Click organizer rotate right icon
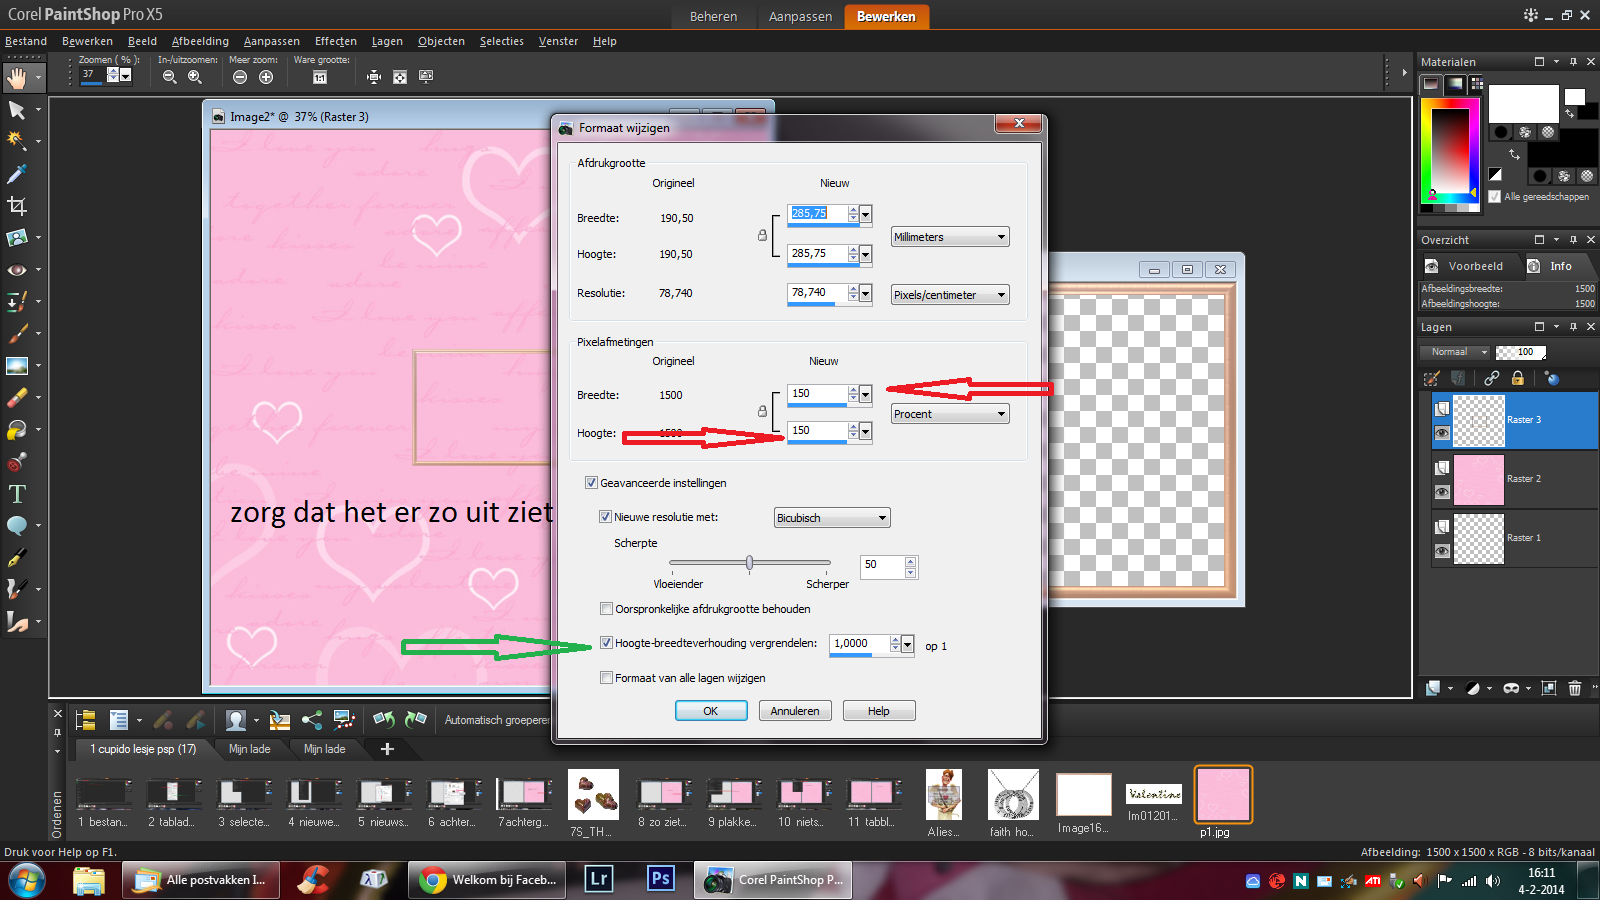The width and height of the screenshot is (1600, 900). [x=416, y=719]
